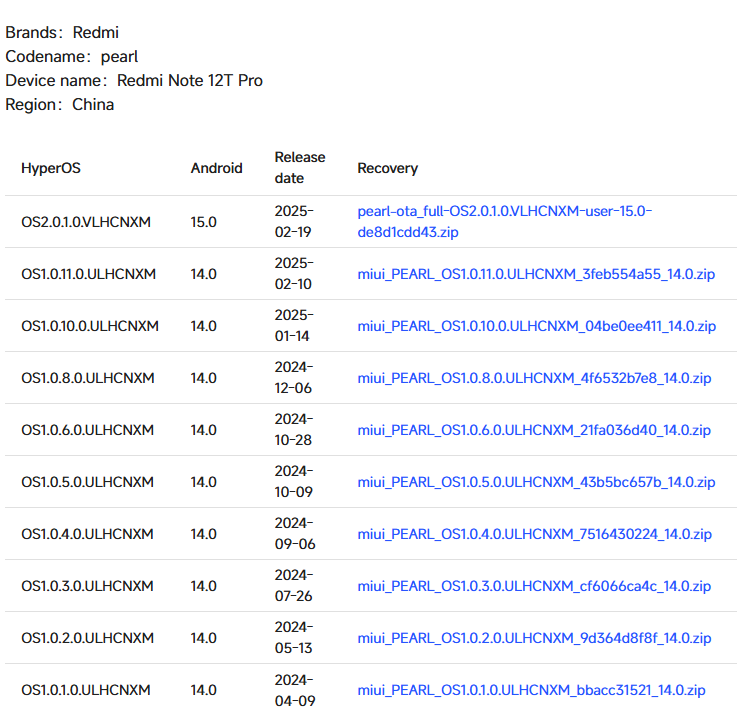Screen dimensions: 737x713
Task: Select version cell OS1.0.4.0.ULHCNXM
Action: (x=87, y=534)
